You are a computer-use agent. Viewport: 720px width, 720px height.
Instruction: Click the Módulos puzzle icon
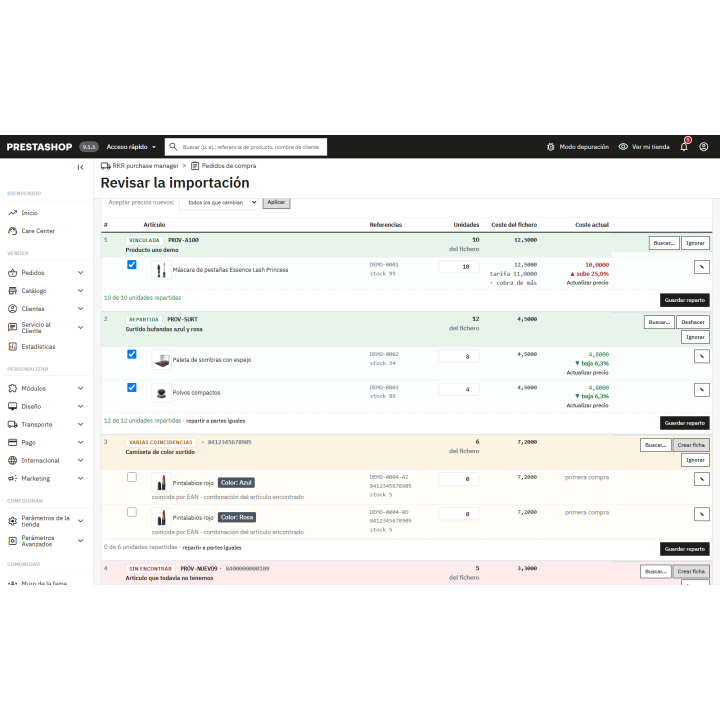(x=12, y=388)
